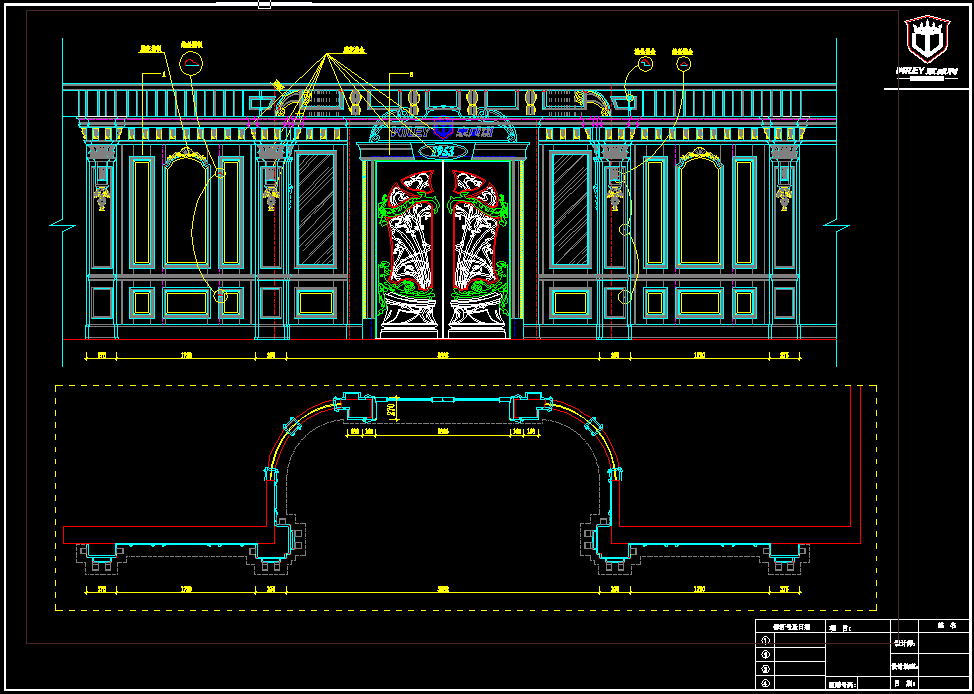Click the oval 1953 sign above the door
The height and width of the screenshot is (694, 974).
[x=444, y=150]
